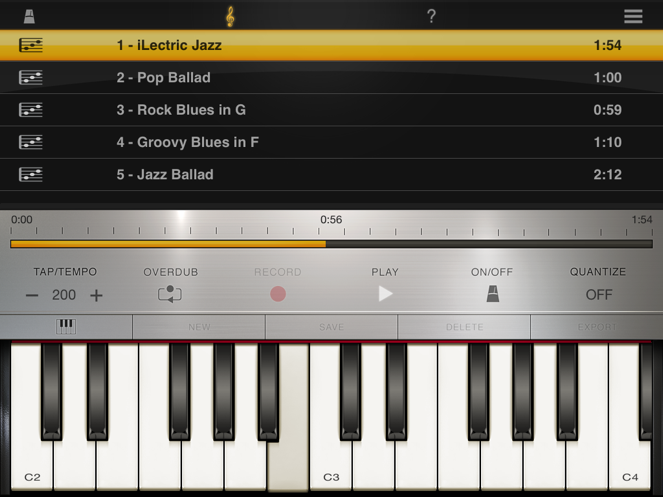Show keyboard view with mini piano icon
663x497 pixels.
point(66,327)
